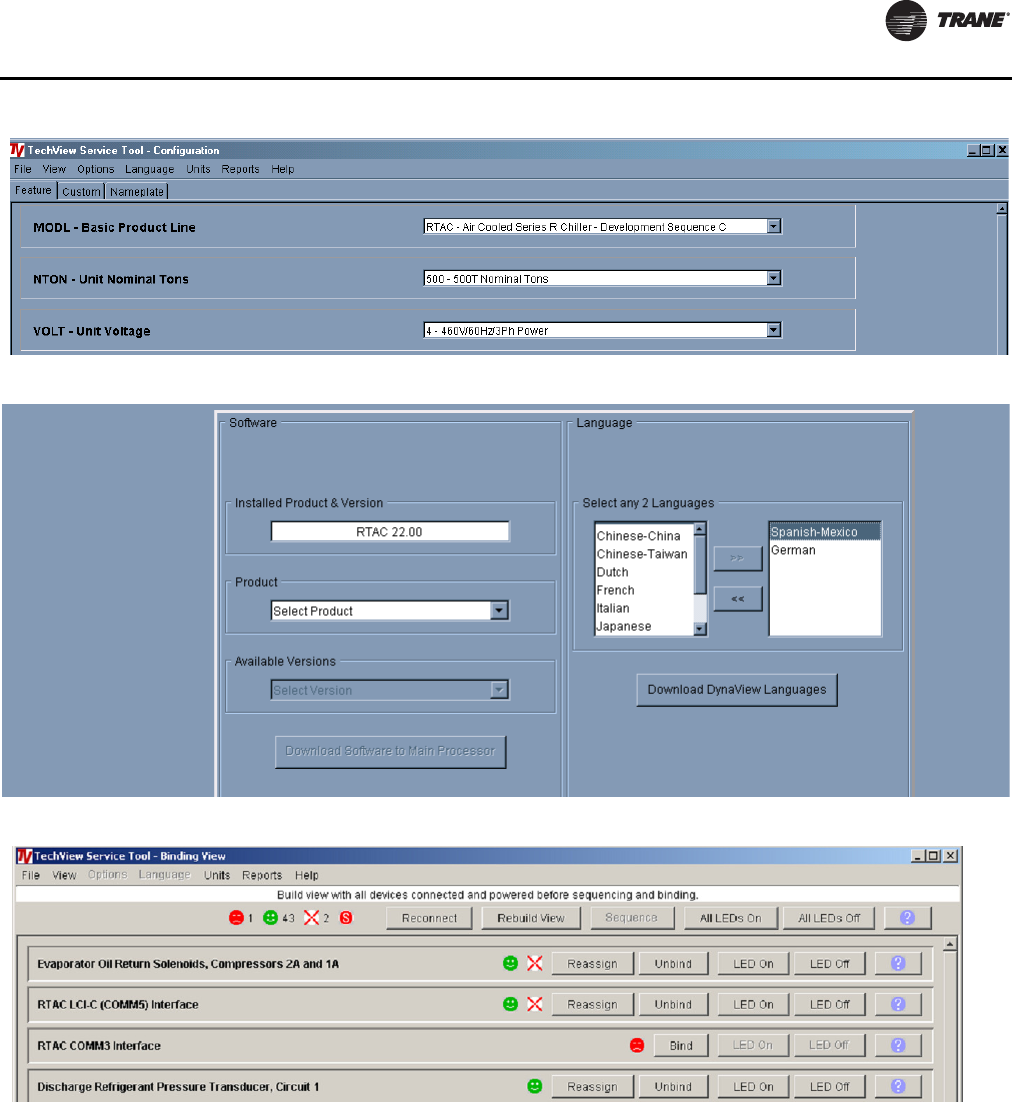Click the Reconnect button
This screenshot has width=1012, height=1102.
pyautogui.click(x=429, y=919)
